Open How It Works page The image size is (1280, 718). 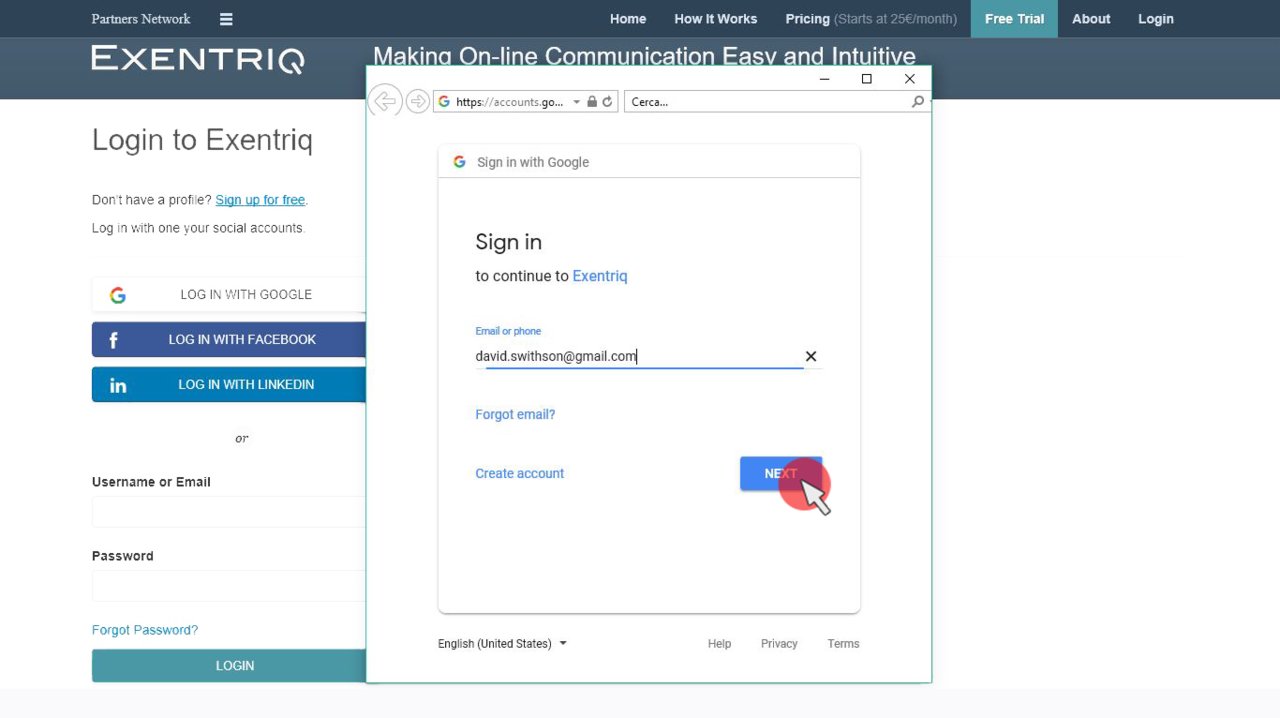coord(715,19)
